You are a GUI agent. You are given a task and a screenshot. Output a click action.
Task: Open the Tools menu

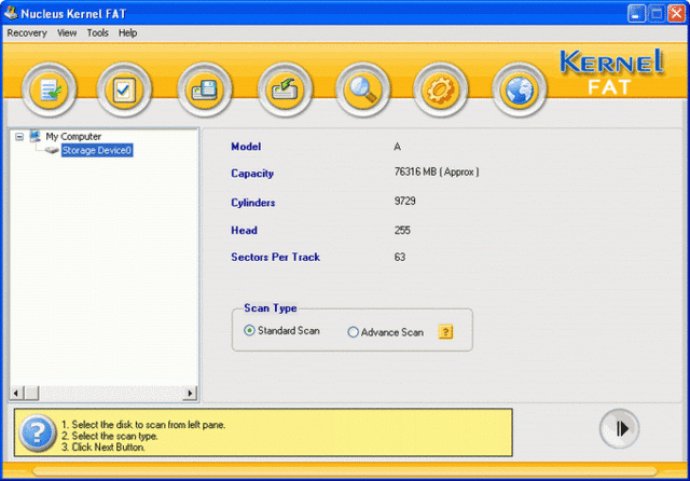[x=97, y=33]
